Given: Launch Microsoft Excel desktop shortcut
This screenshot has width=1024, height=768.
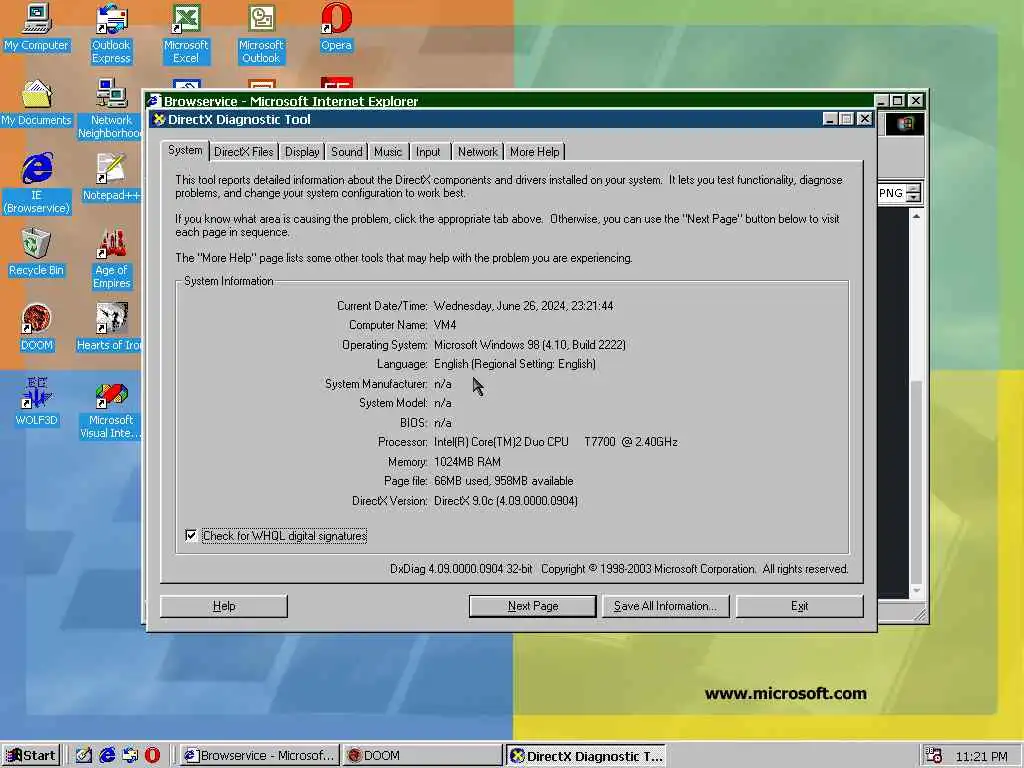Looking at the screenshot, I should [186, 33].
